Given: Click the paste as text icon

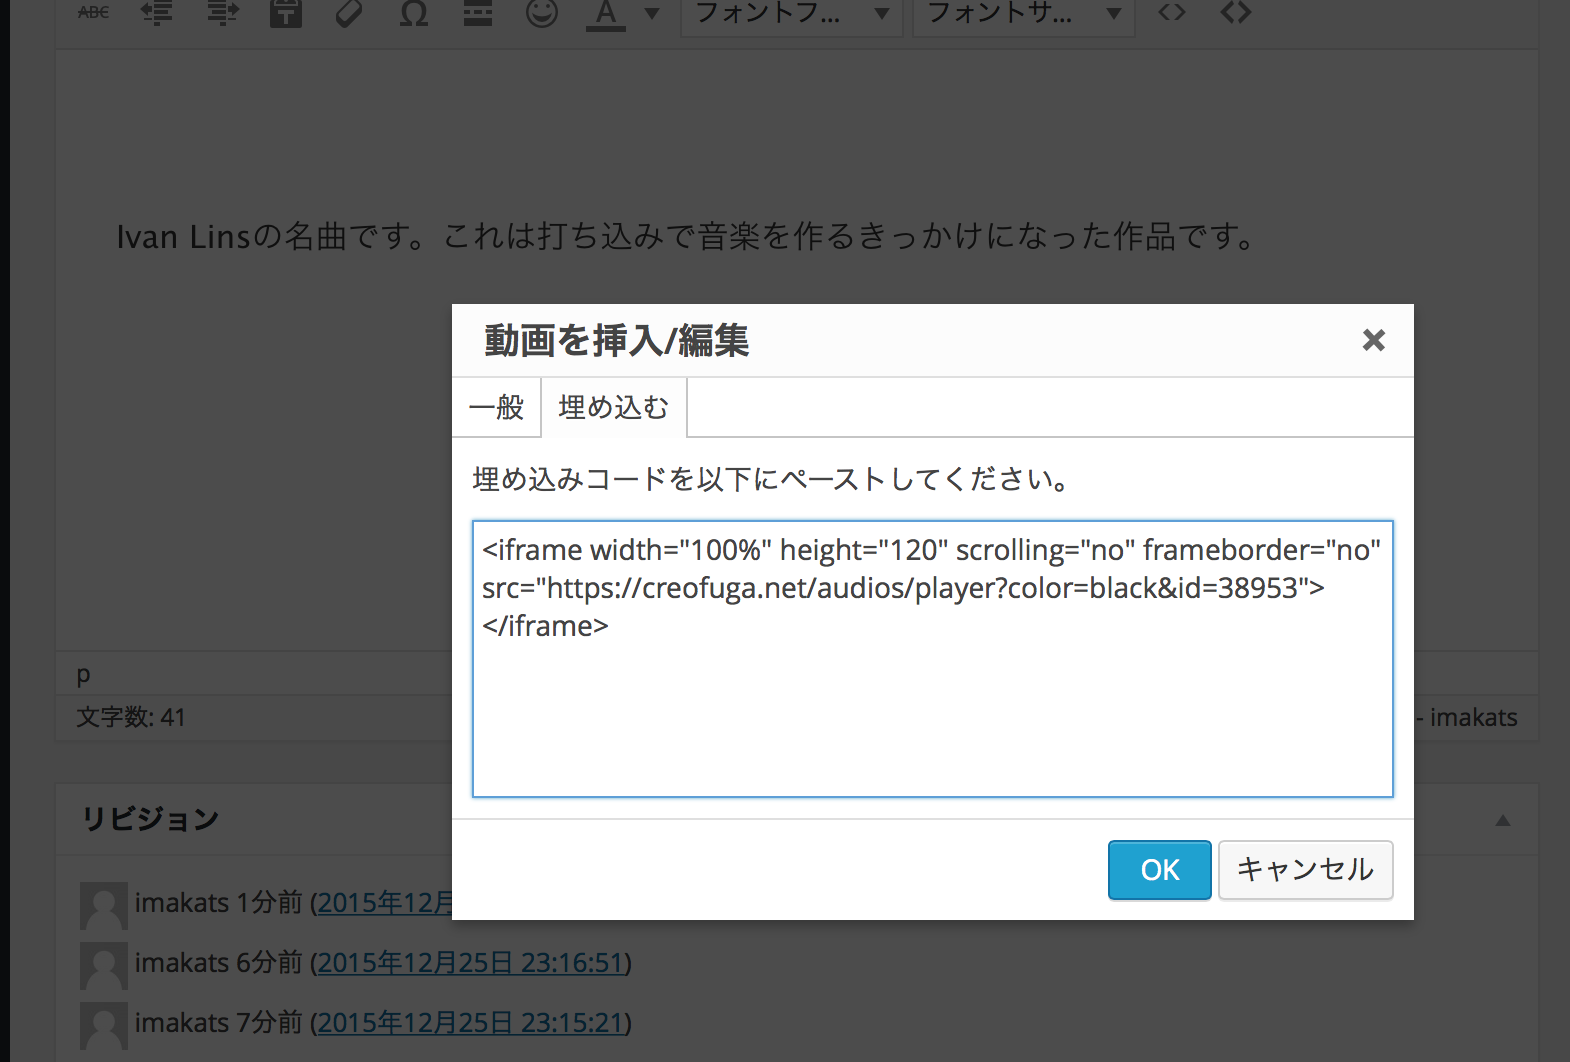Looking at the screenshot, I should [x=286, y=12].
